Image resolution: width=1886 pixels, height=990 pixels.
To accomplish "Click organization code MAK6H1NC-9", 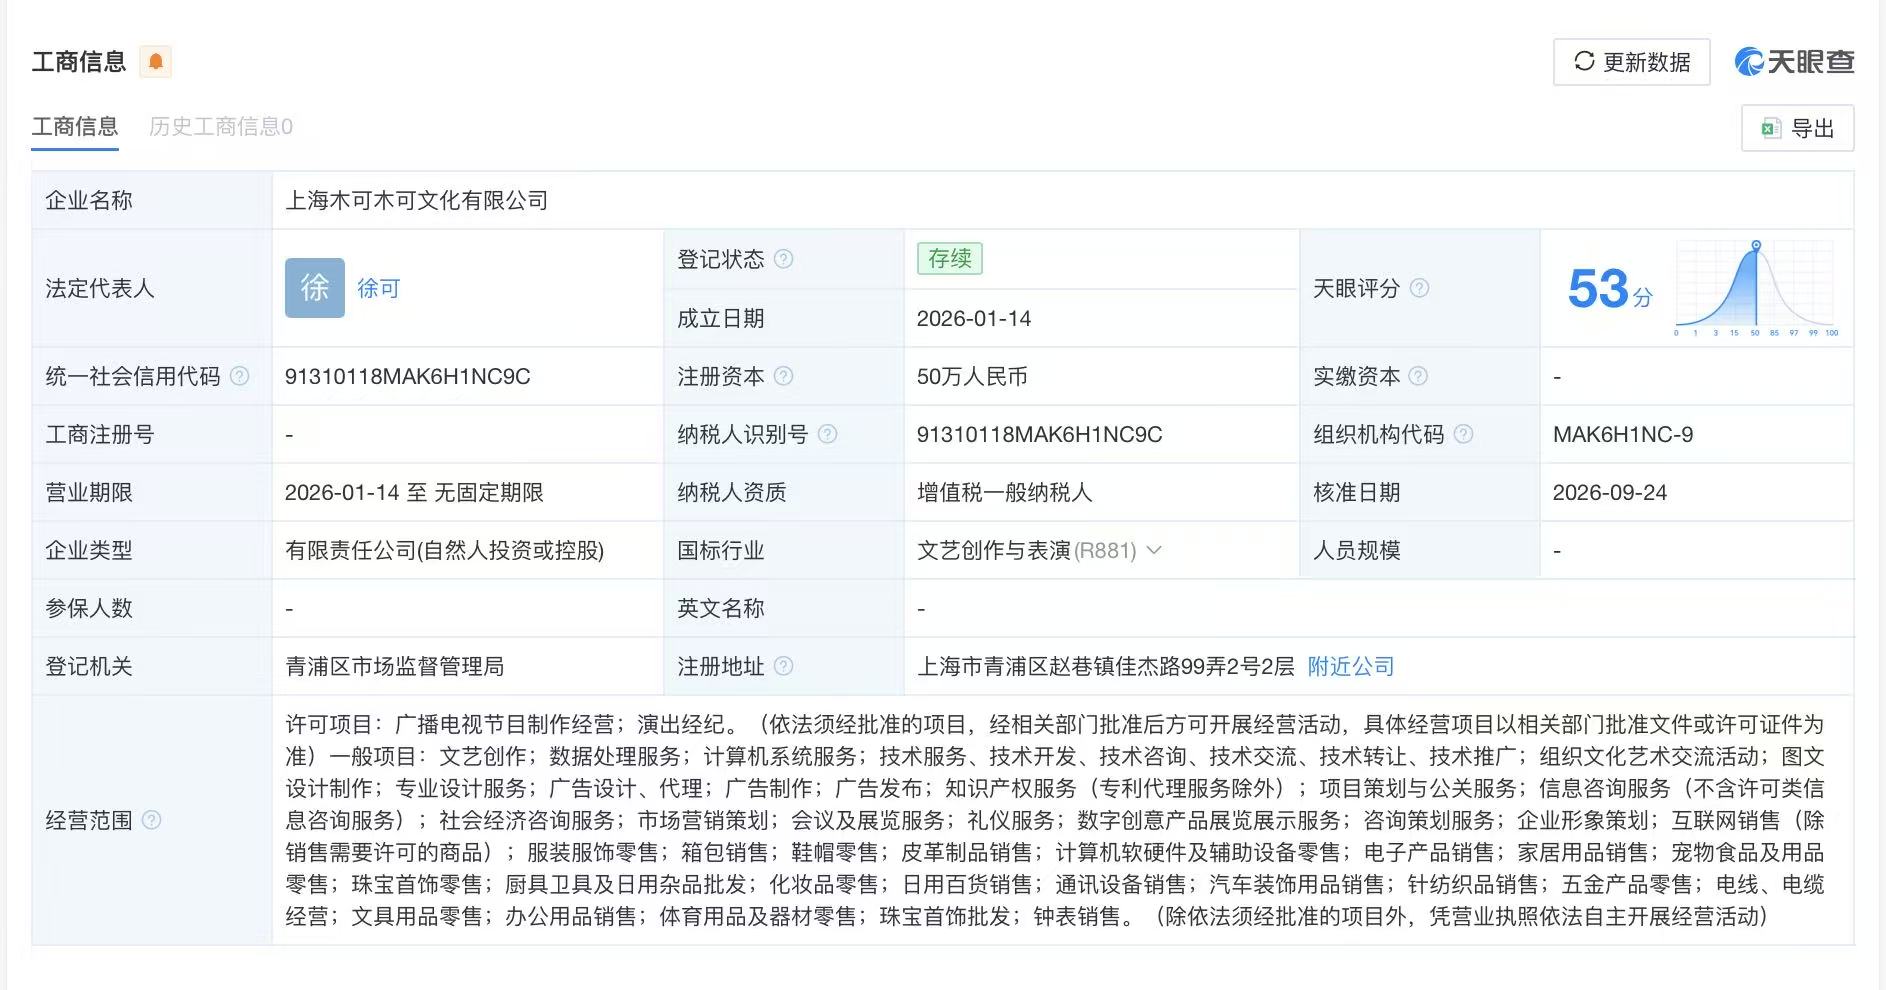I will [x=1623, y=434].
